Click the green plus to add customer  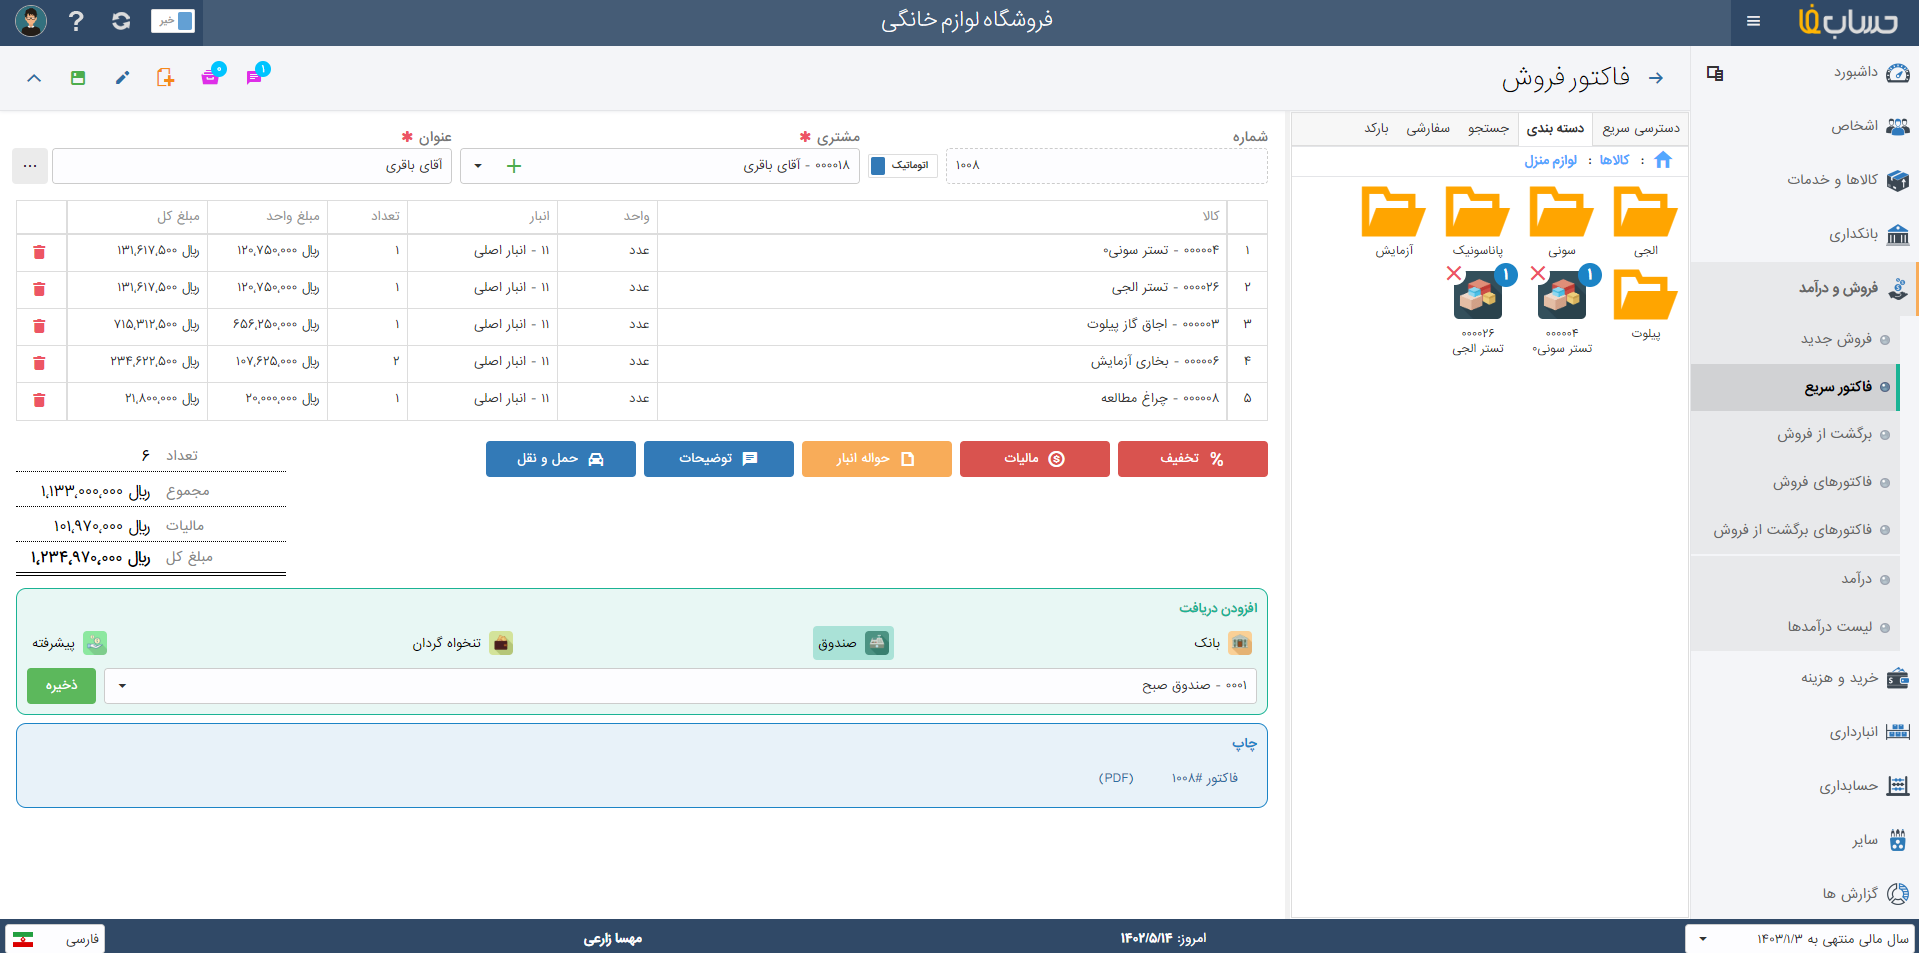514,166
